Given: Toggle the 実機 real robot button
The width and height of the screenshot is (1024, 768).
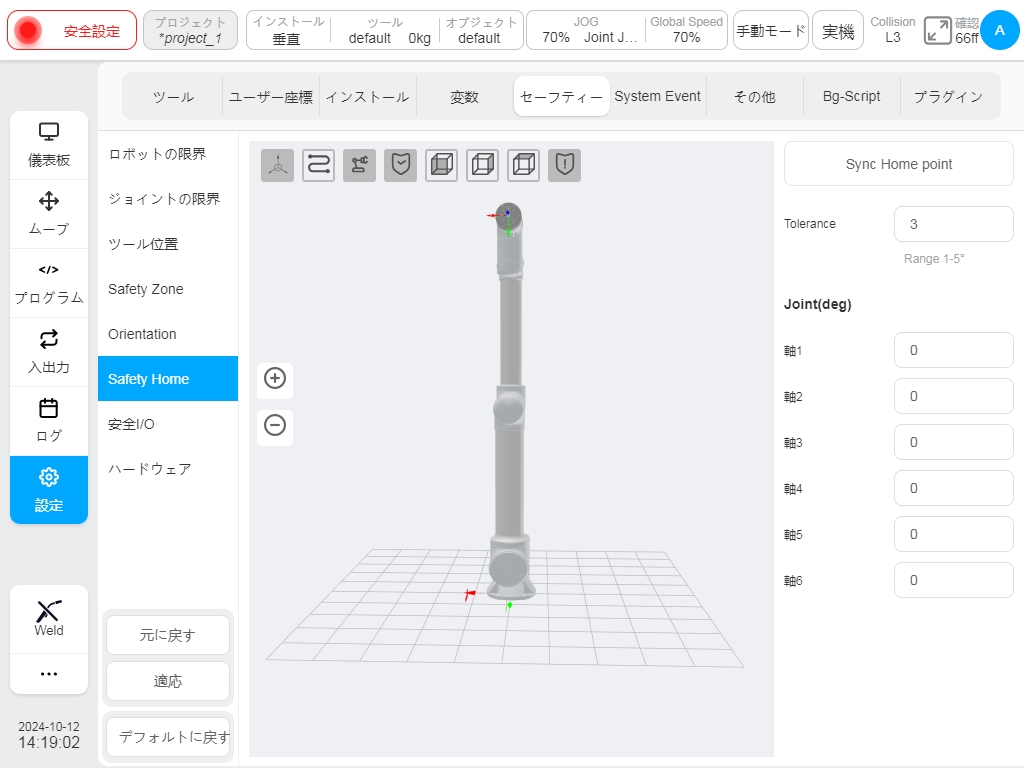Looking at the screenshot, I should pos(838,30).
